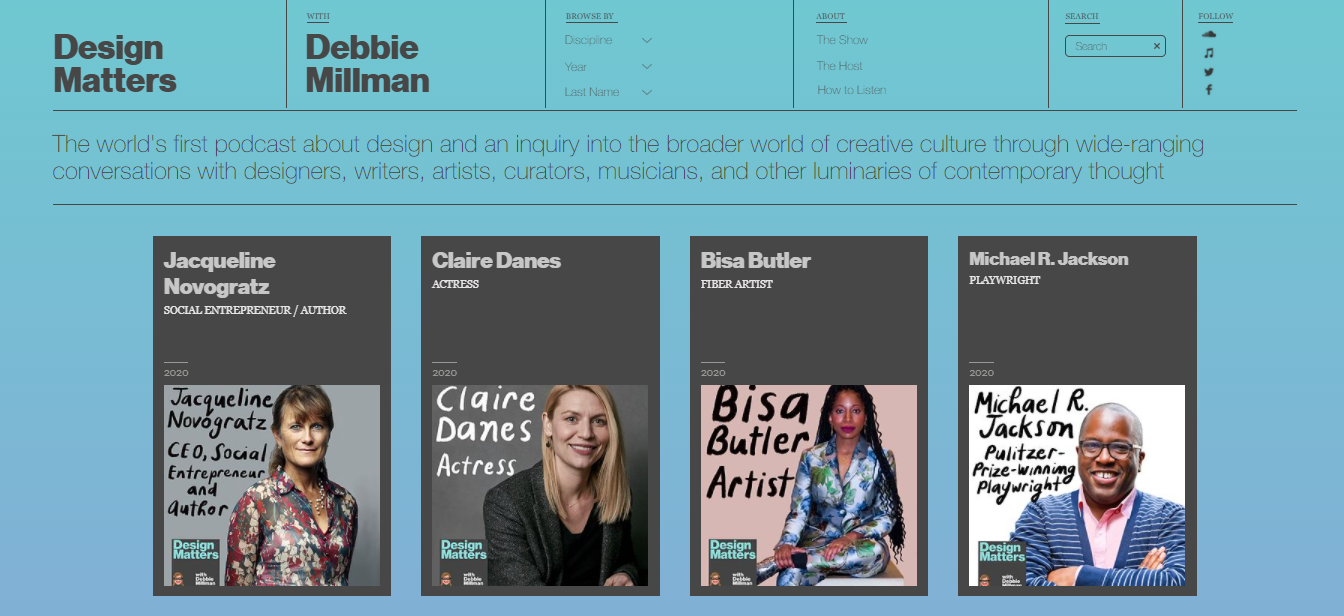
Task: Open The Show page
Action: click(x=841, y=39)
